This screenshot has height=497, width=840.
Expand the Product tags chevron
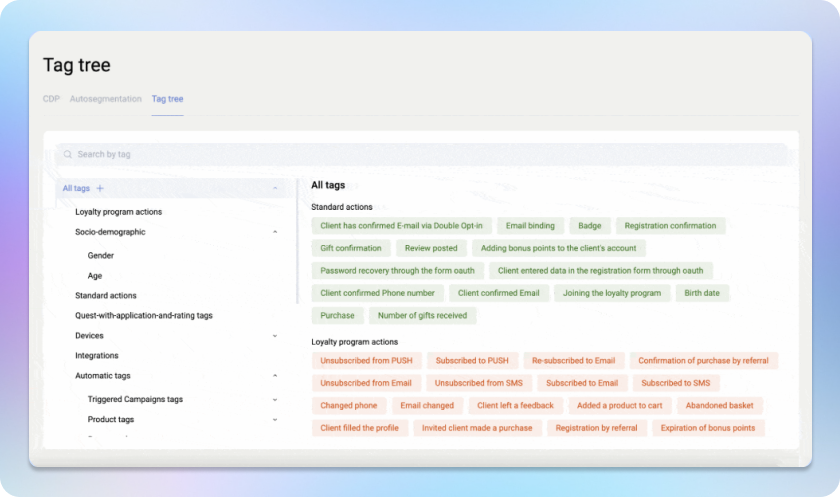coord(275,420)
